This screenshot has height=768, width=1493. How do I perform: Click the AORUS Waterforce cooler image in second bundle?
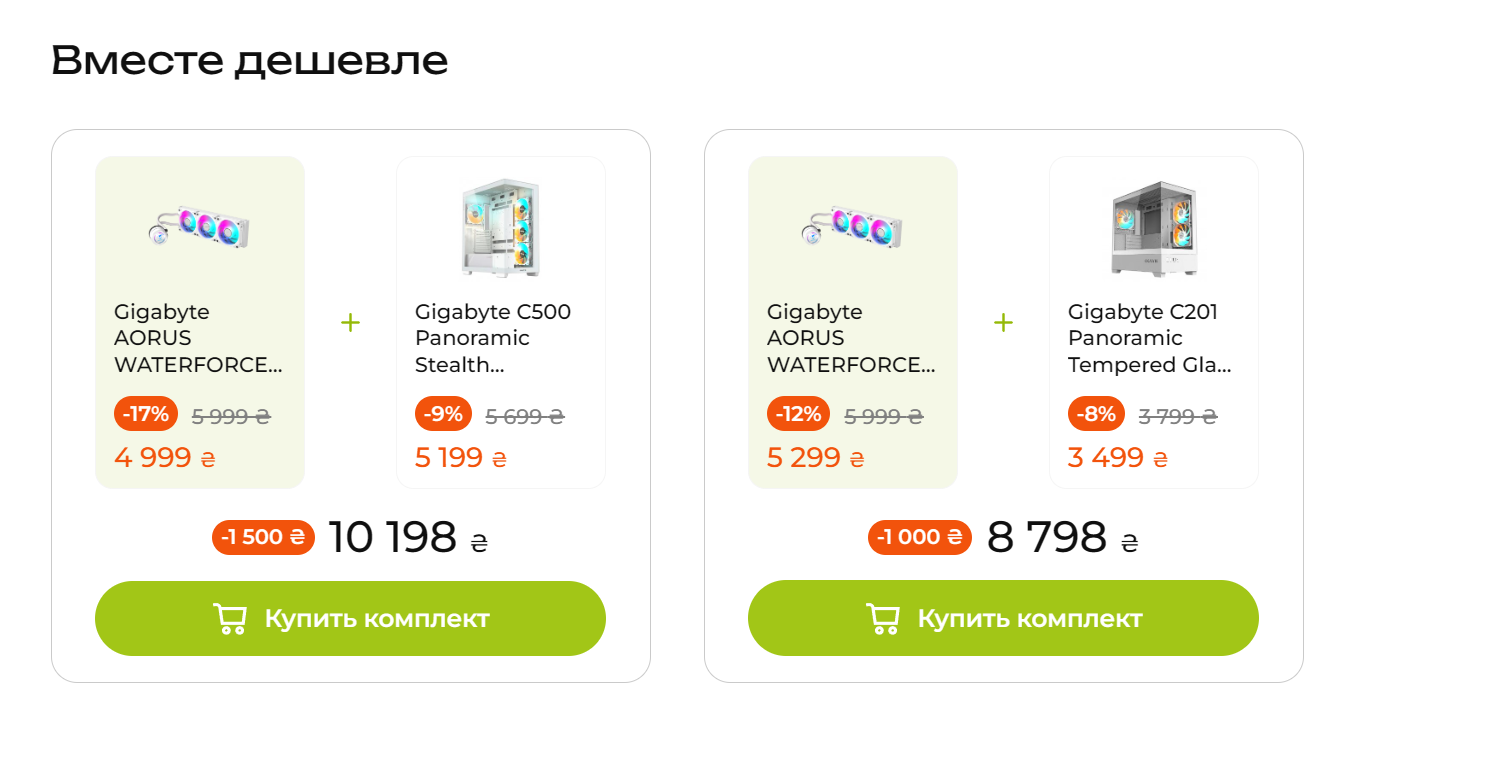[852, 225]
